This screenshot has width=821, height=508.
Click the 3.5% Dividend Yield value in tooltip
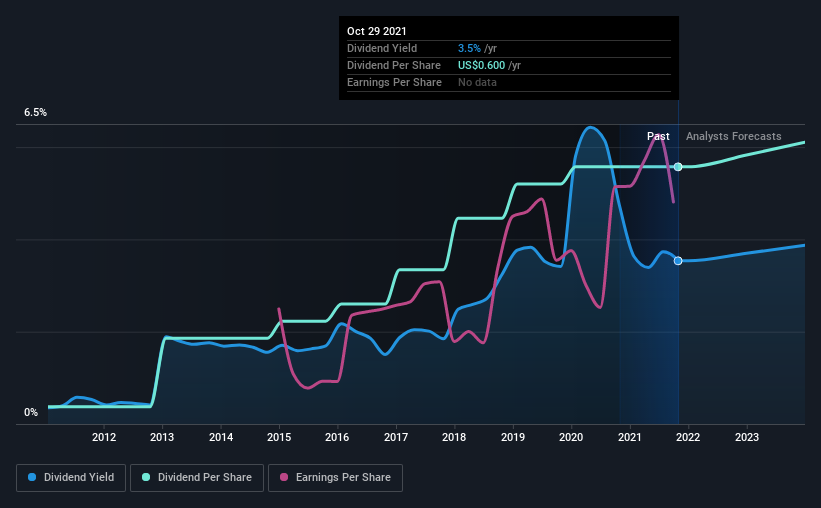[469, 48]
